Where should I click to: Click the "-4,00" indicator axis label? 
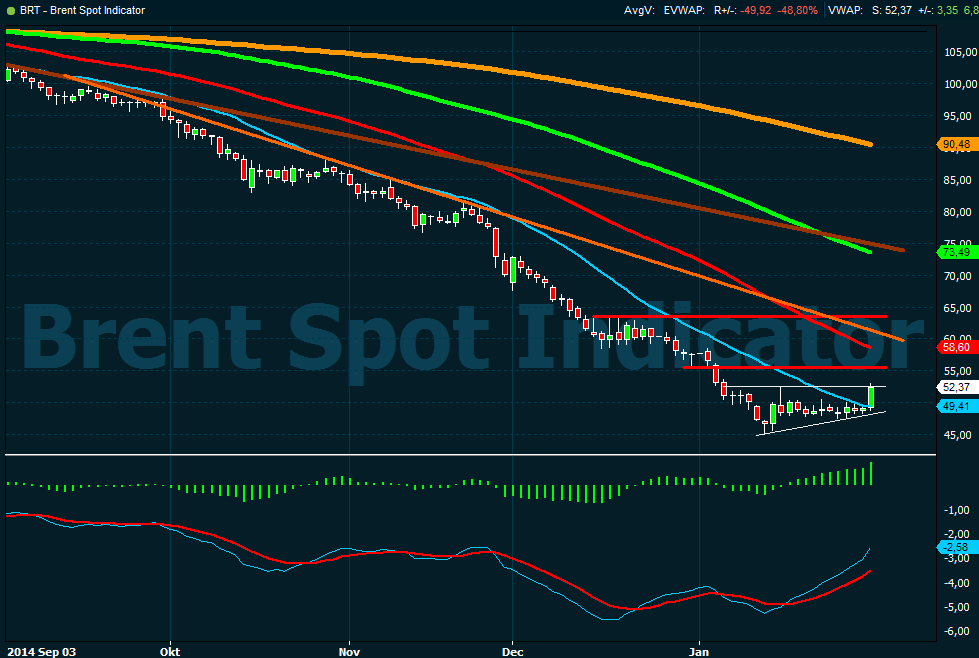[x=957, y=582]
